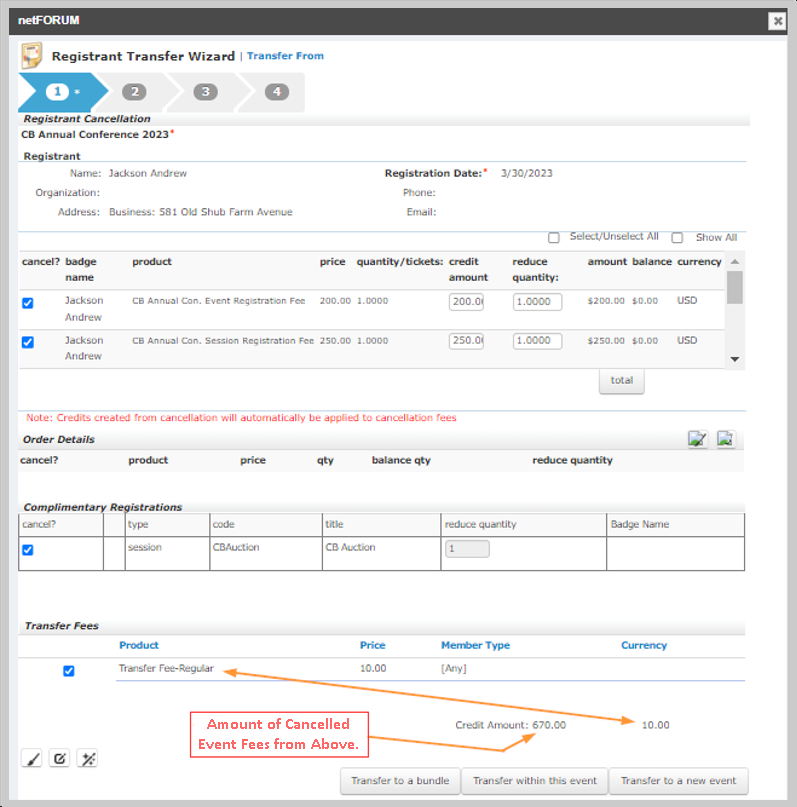The image size is (797, 807).
Task: Click the brush icon at bottom left
Action: click(32, 759)
